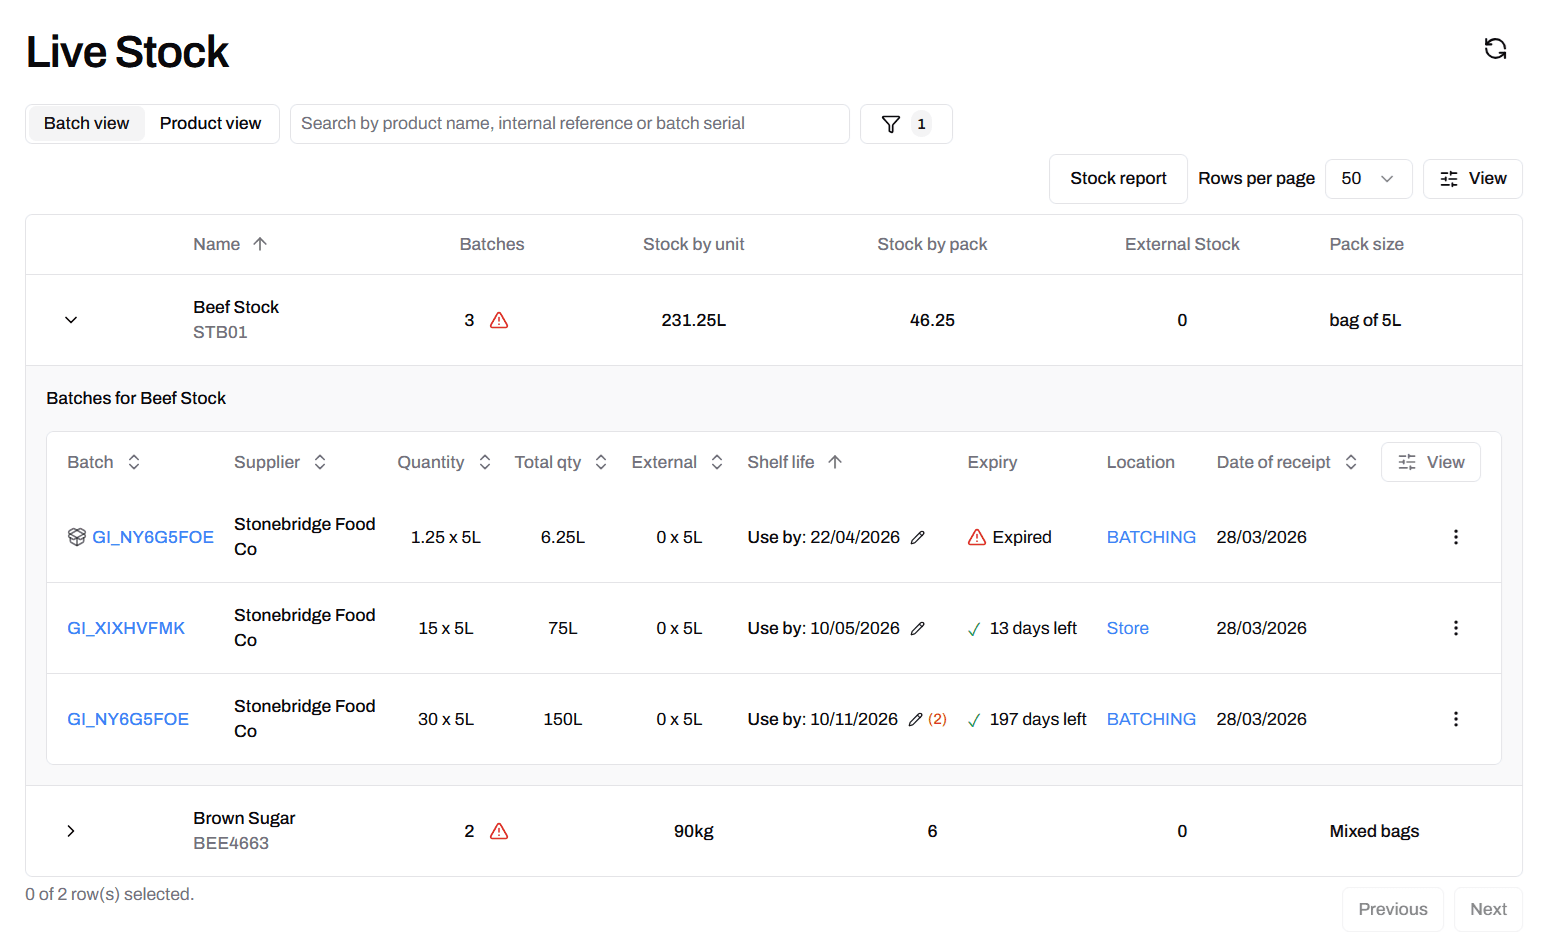Open three-dot menu for expired batch row

(1455, 537)
